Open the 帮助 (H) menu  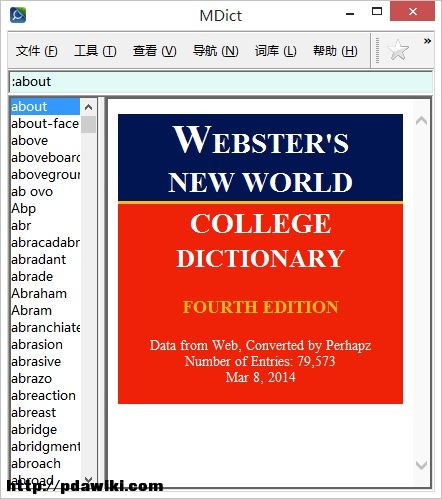click(x=335, y=51)
